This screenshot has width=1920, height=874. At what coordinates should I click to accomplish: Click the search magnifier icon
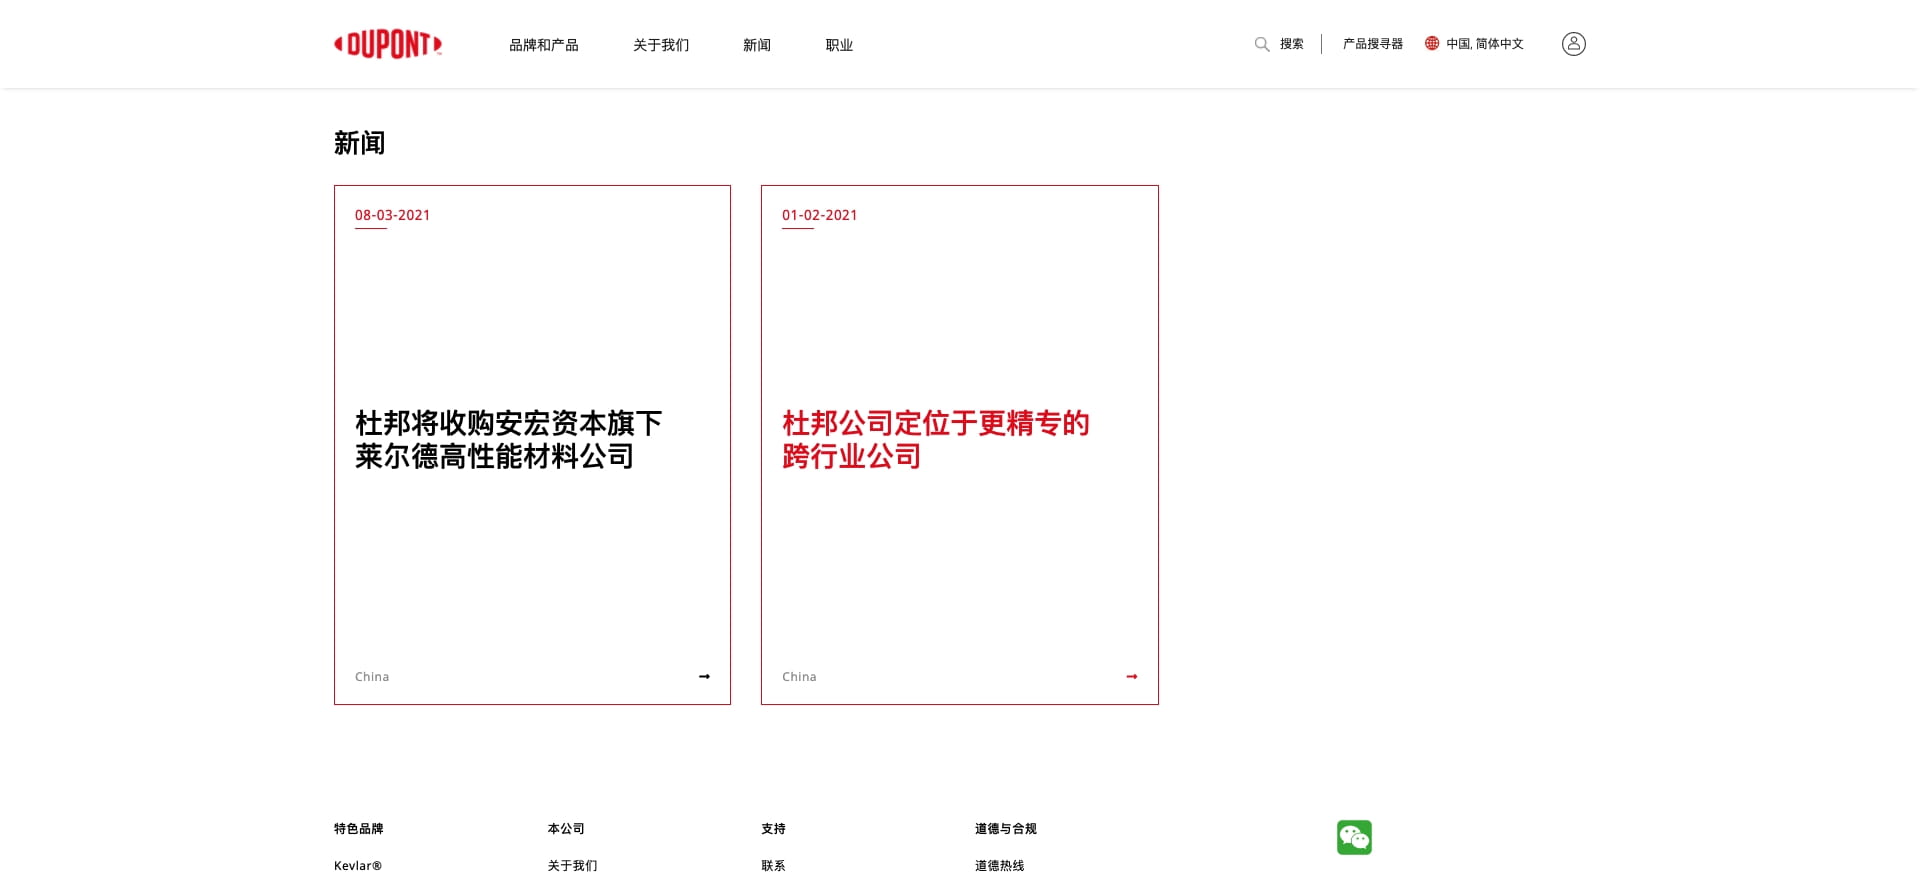pyautogui.click(x=1262, y=44)
